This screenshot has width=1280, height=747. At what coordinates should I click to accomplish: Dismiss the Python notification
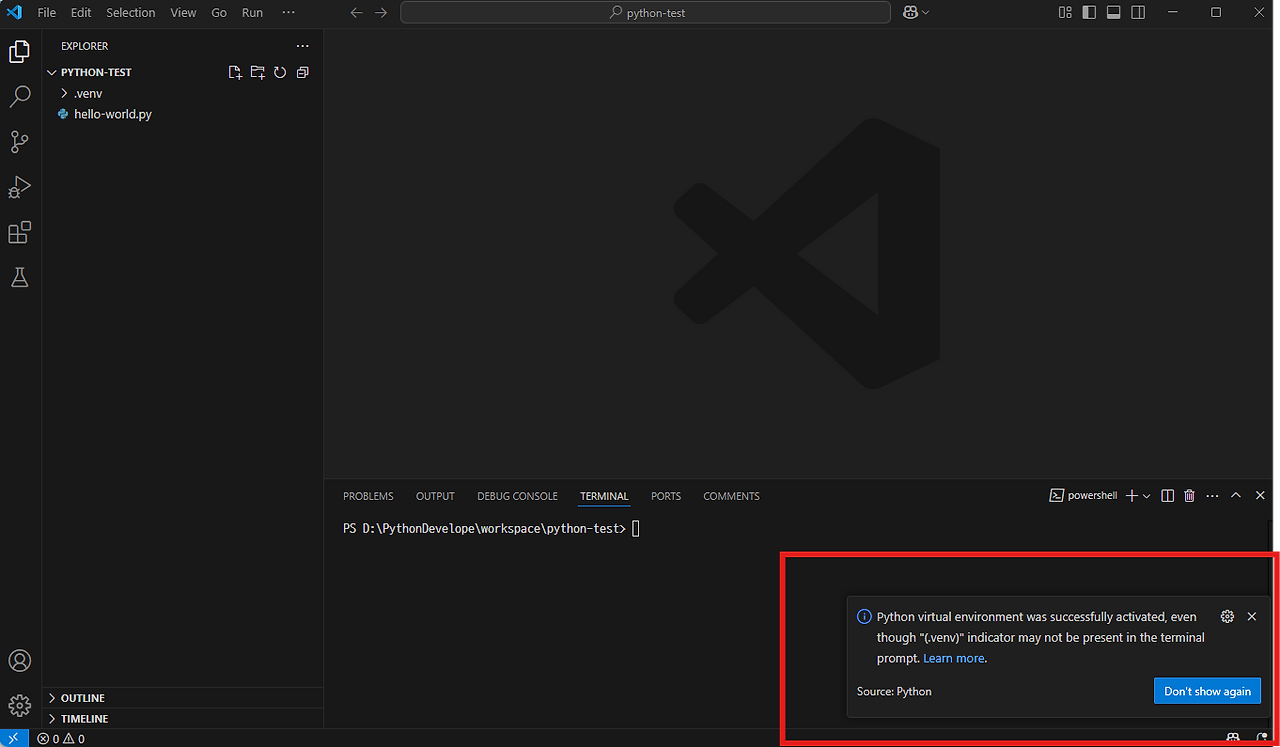[1252, 617]
